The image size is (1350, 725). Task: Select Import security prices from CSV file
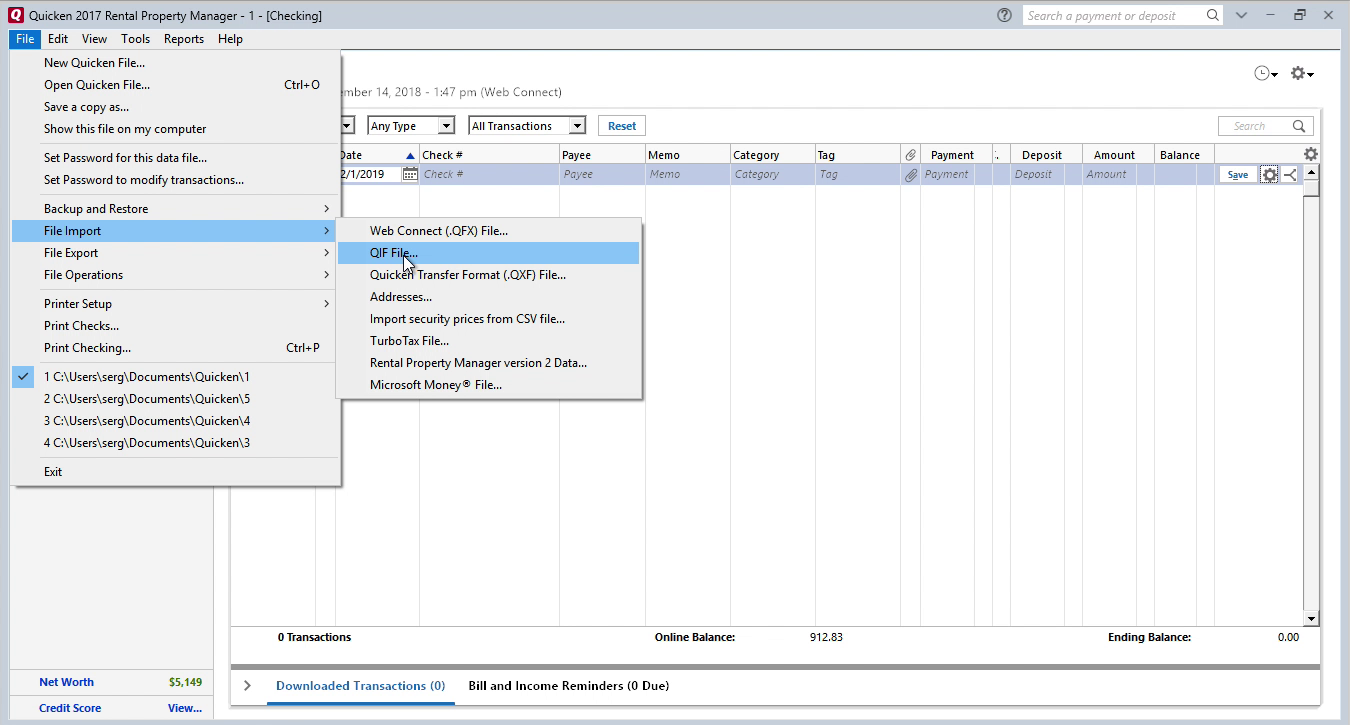coord(488,319)
